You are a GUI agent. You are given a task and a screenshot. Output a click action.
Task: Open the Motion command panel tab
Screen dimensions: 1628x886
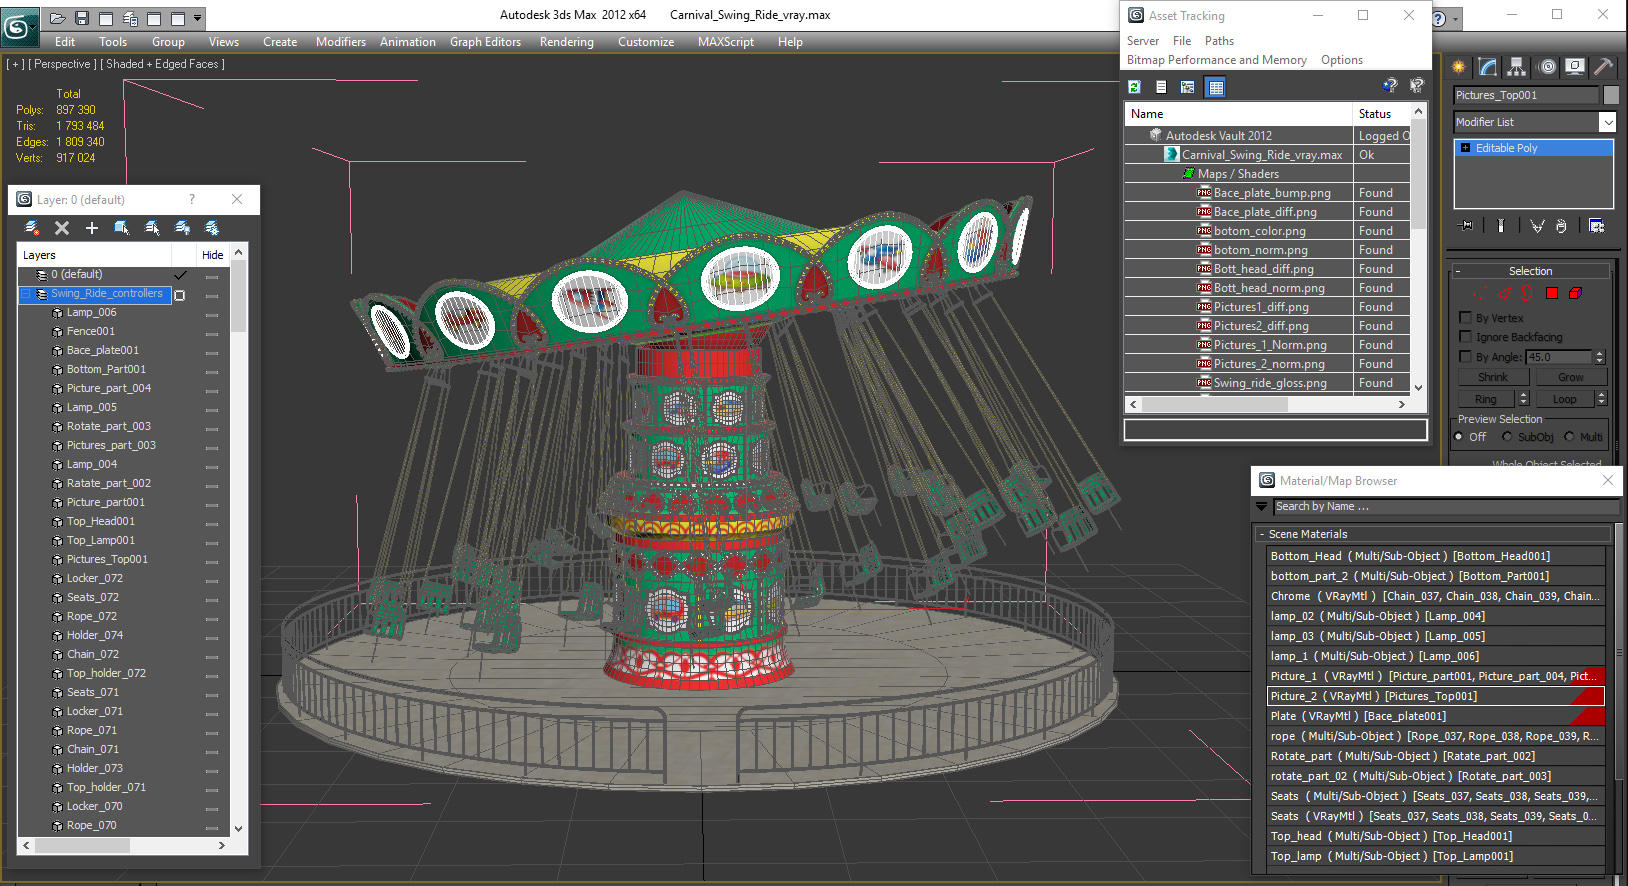[x=1547, y=67]
